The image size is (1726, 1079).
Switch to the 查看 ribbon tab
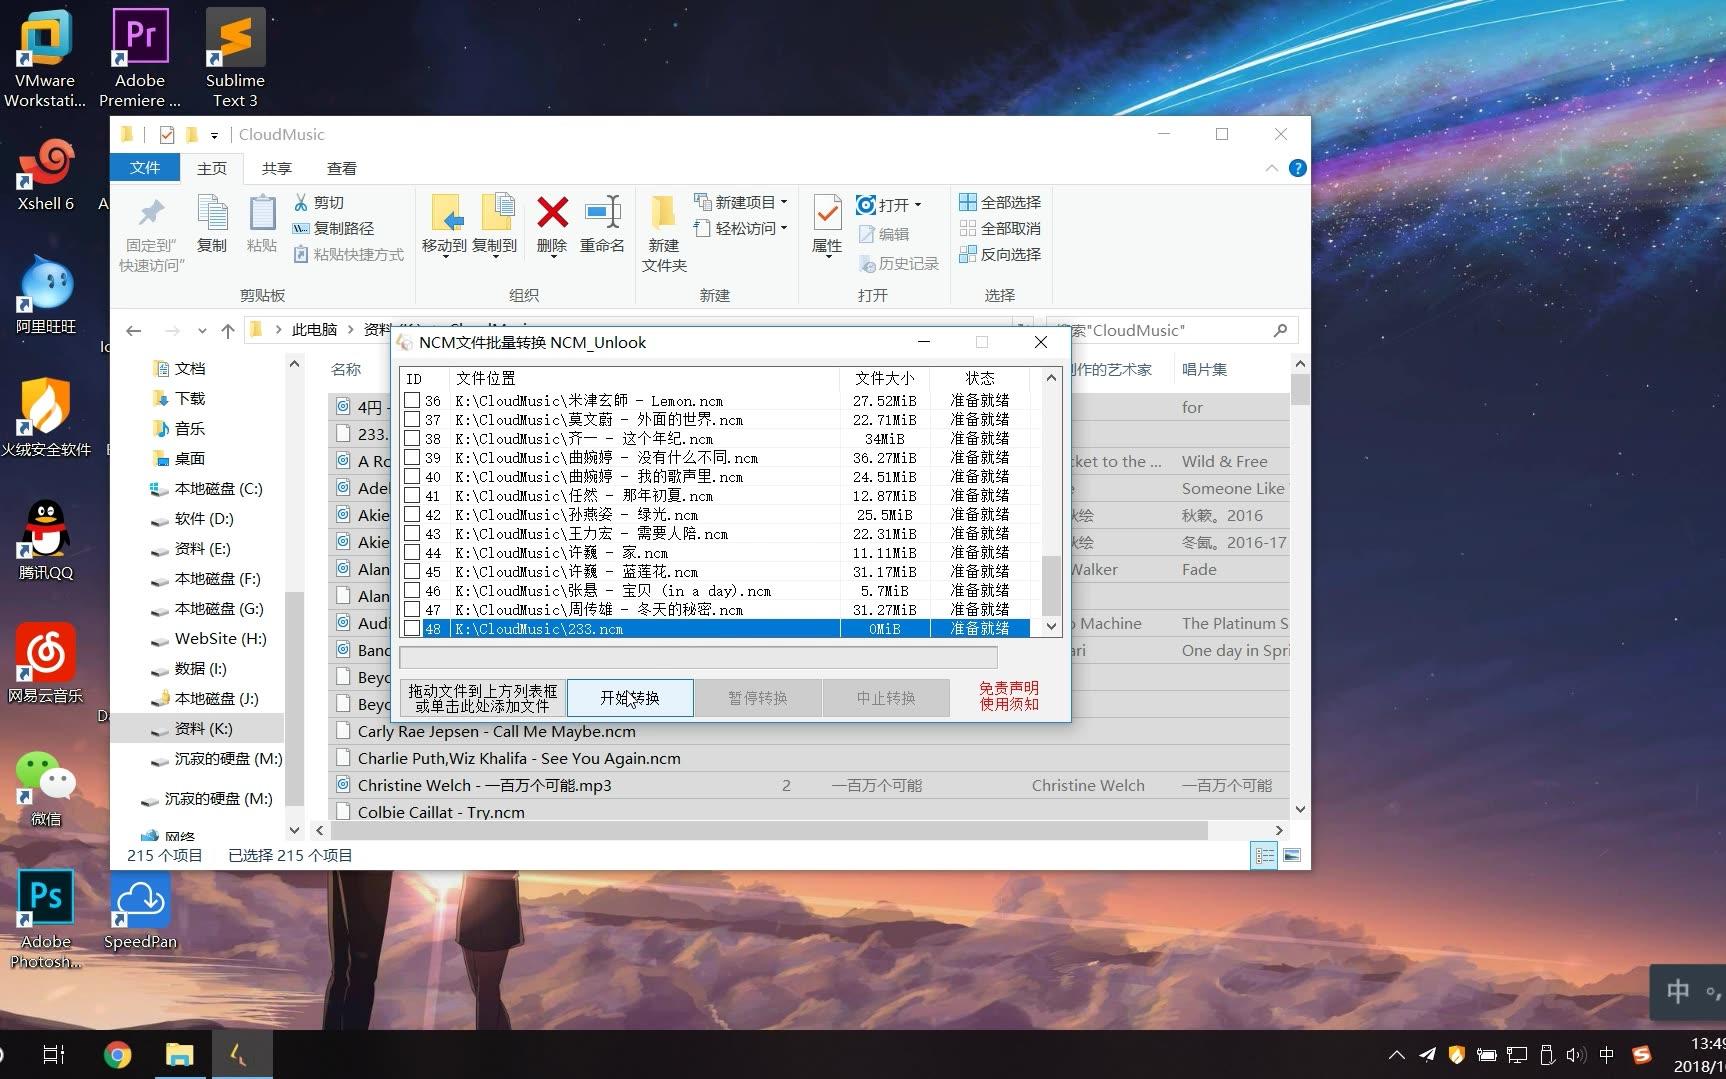(x=342, y=167)
